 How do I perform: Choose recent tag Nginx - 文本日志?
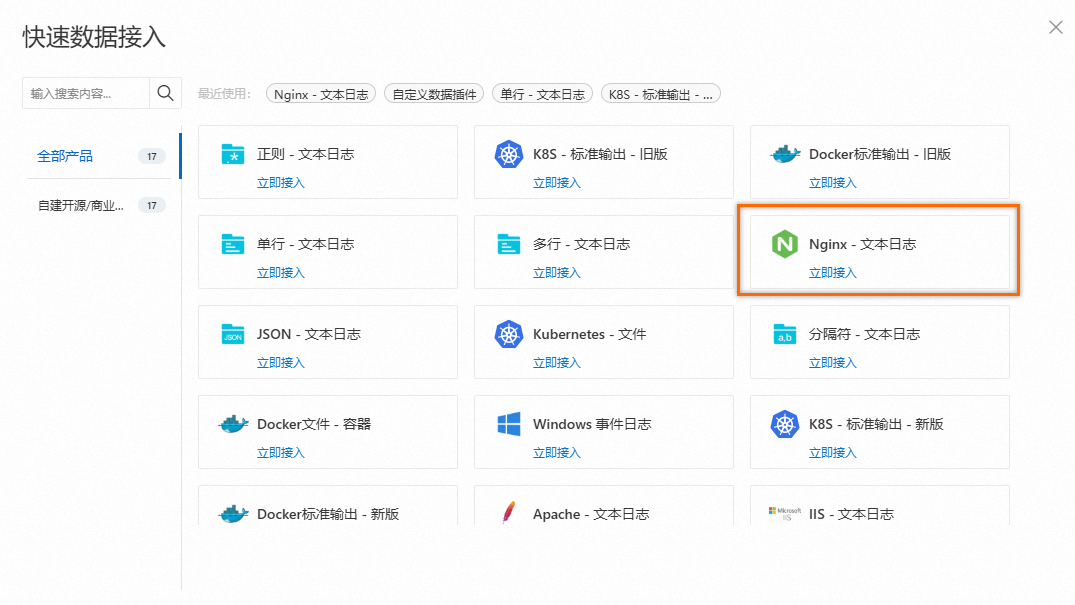pos(321,94)
